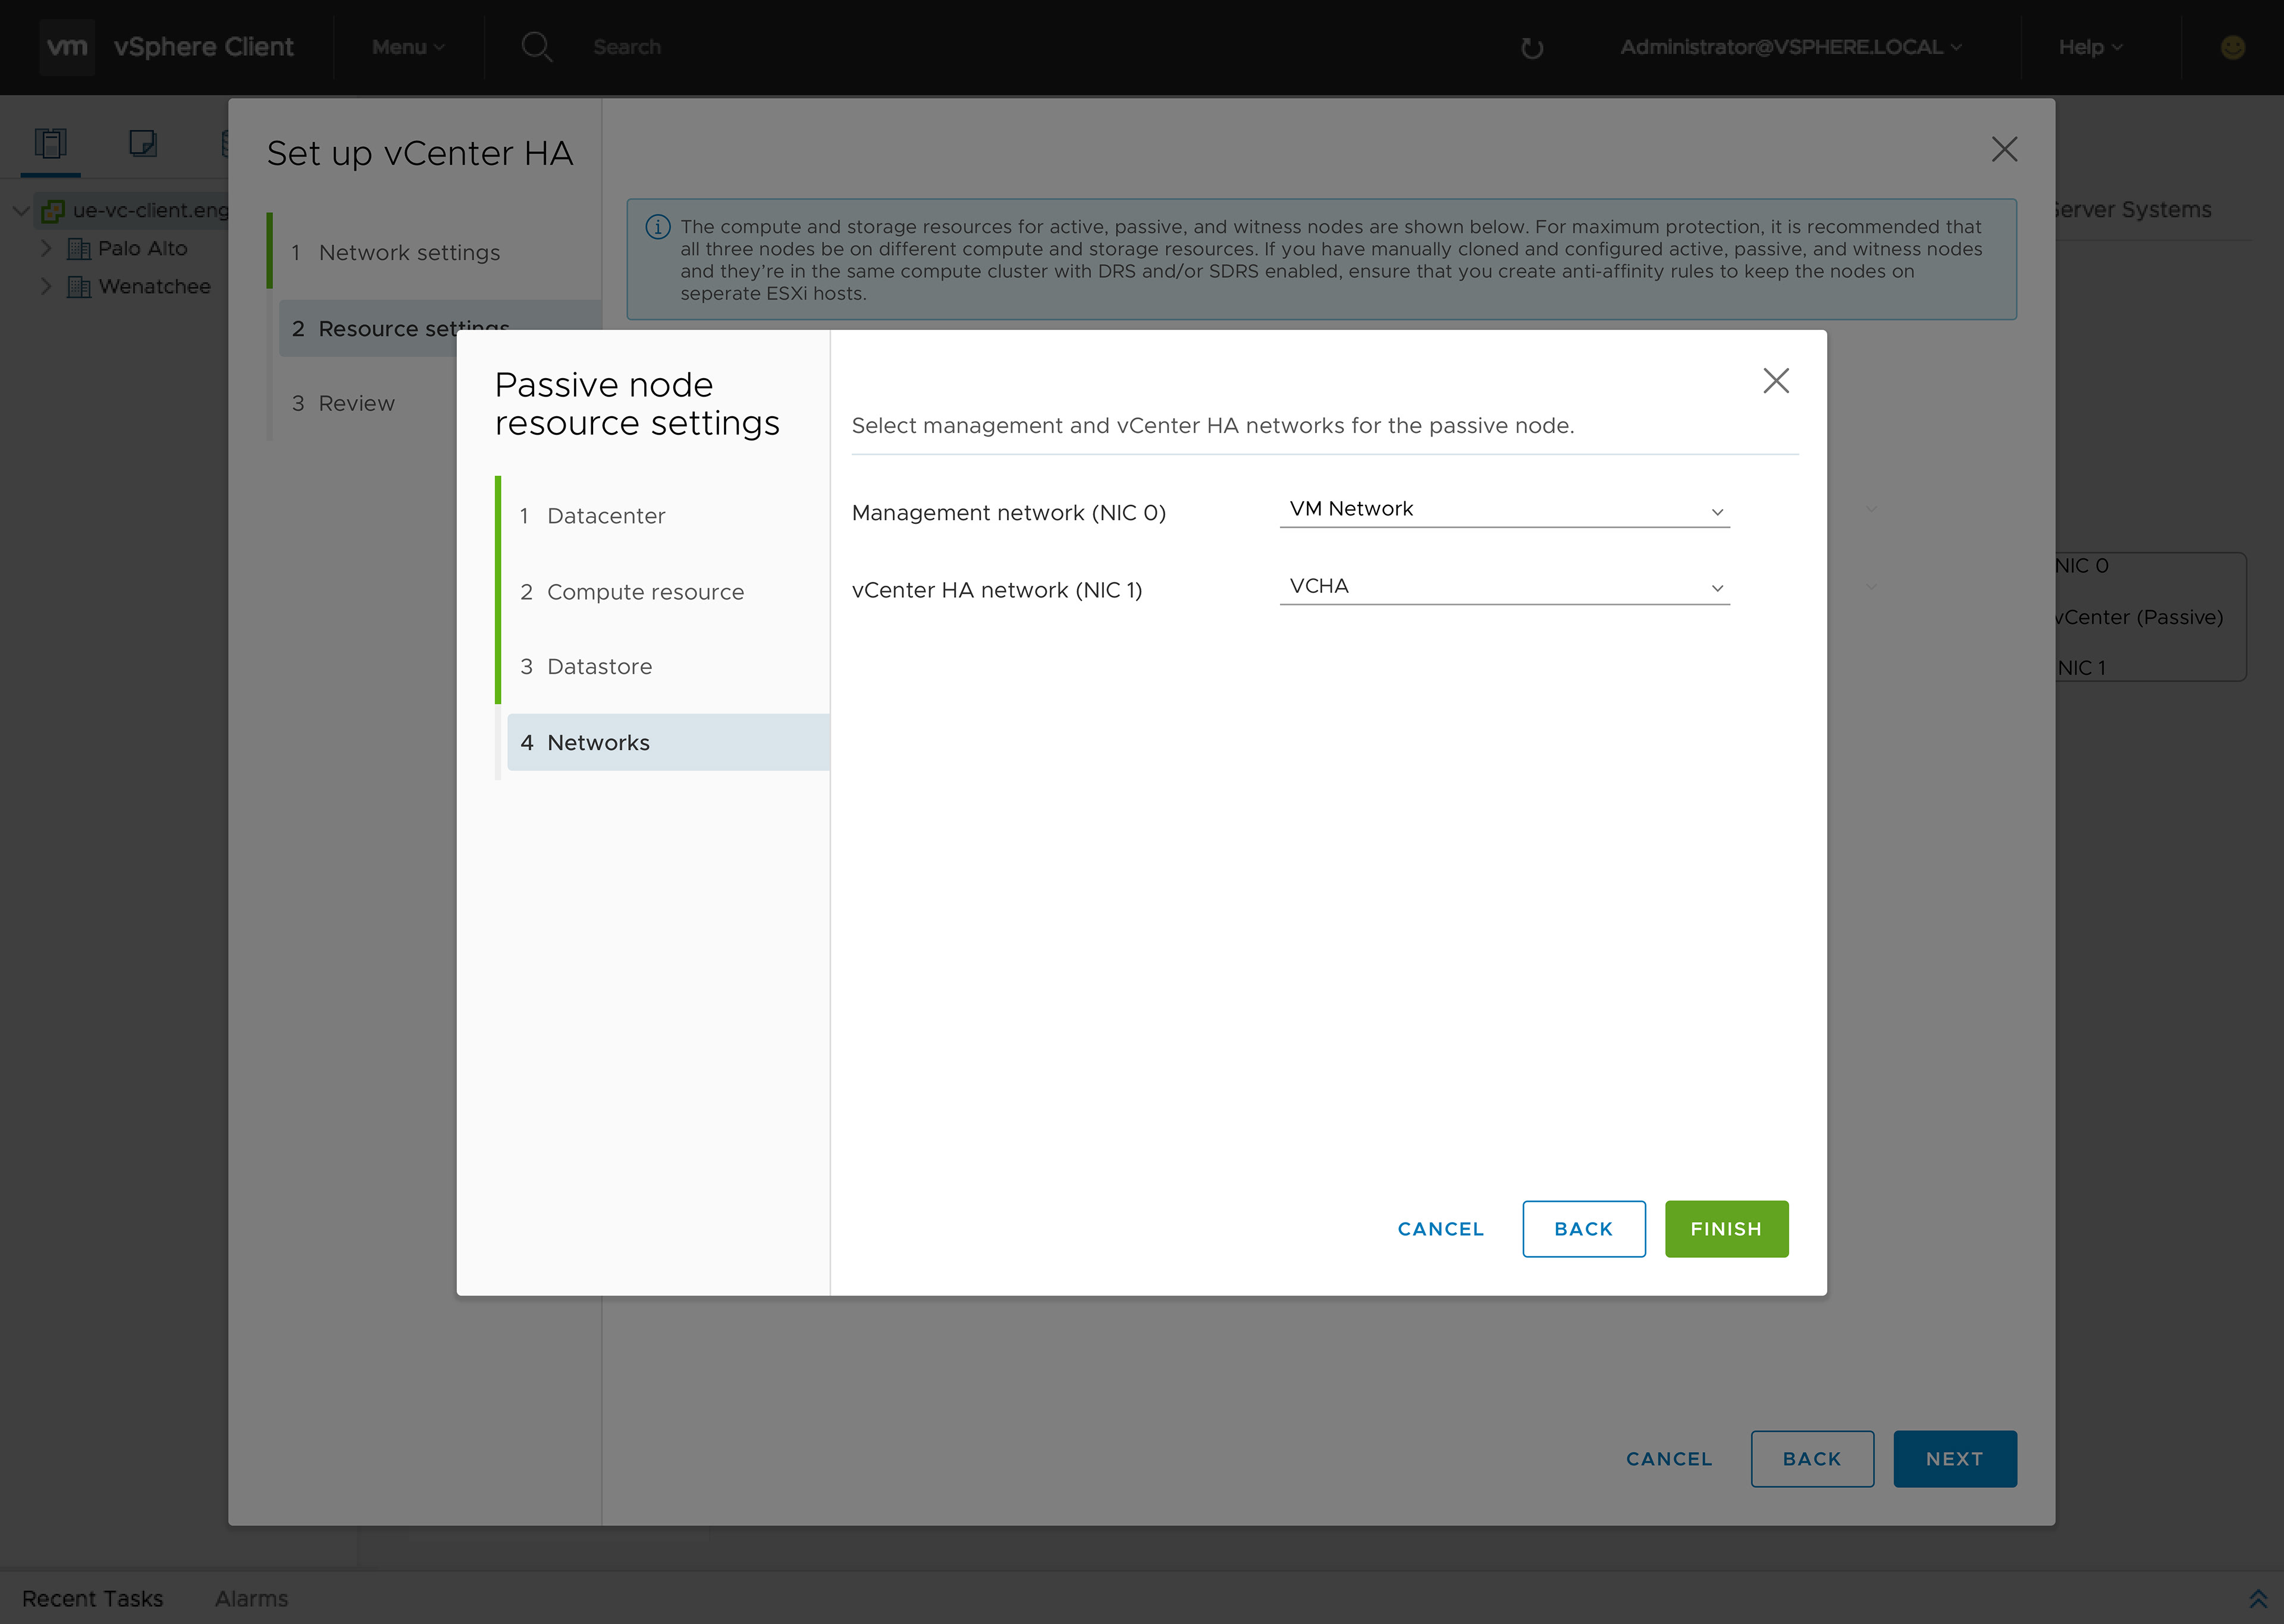
Task: Click the ue-vc-client vCenter server icon
Action: [x=53, y=211]
